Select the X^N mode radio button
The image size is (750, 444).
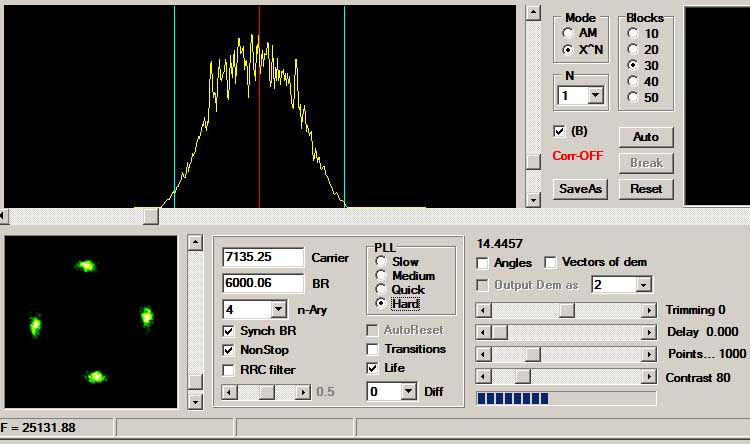568,49
